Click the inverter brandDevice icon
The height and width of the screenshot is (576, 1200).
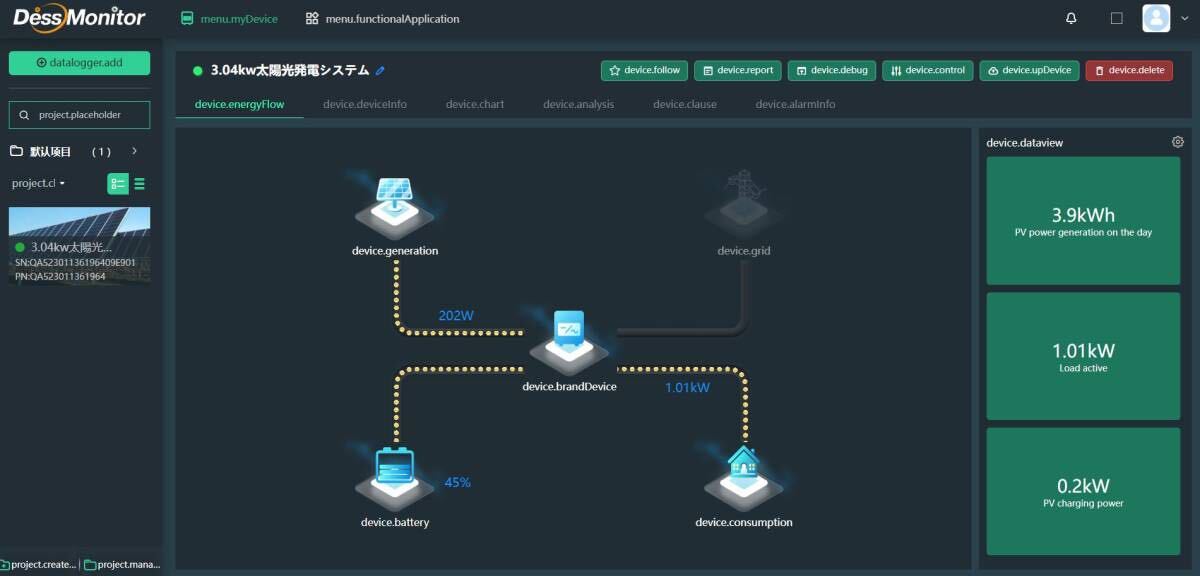pos(568,341)
